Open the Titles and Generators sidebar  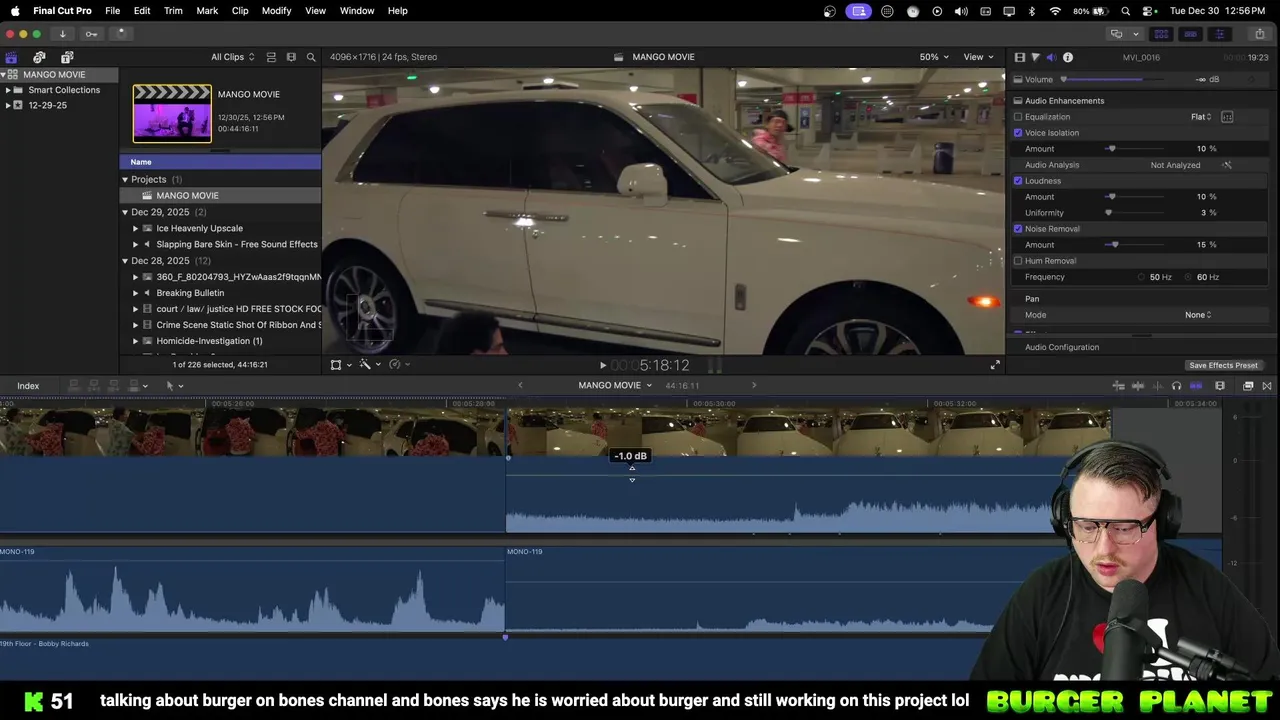coord(67,57)
